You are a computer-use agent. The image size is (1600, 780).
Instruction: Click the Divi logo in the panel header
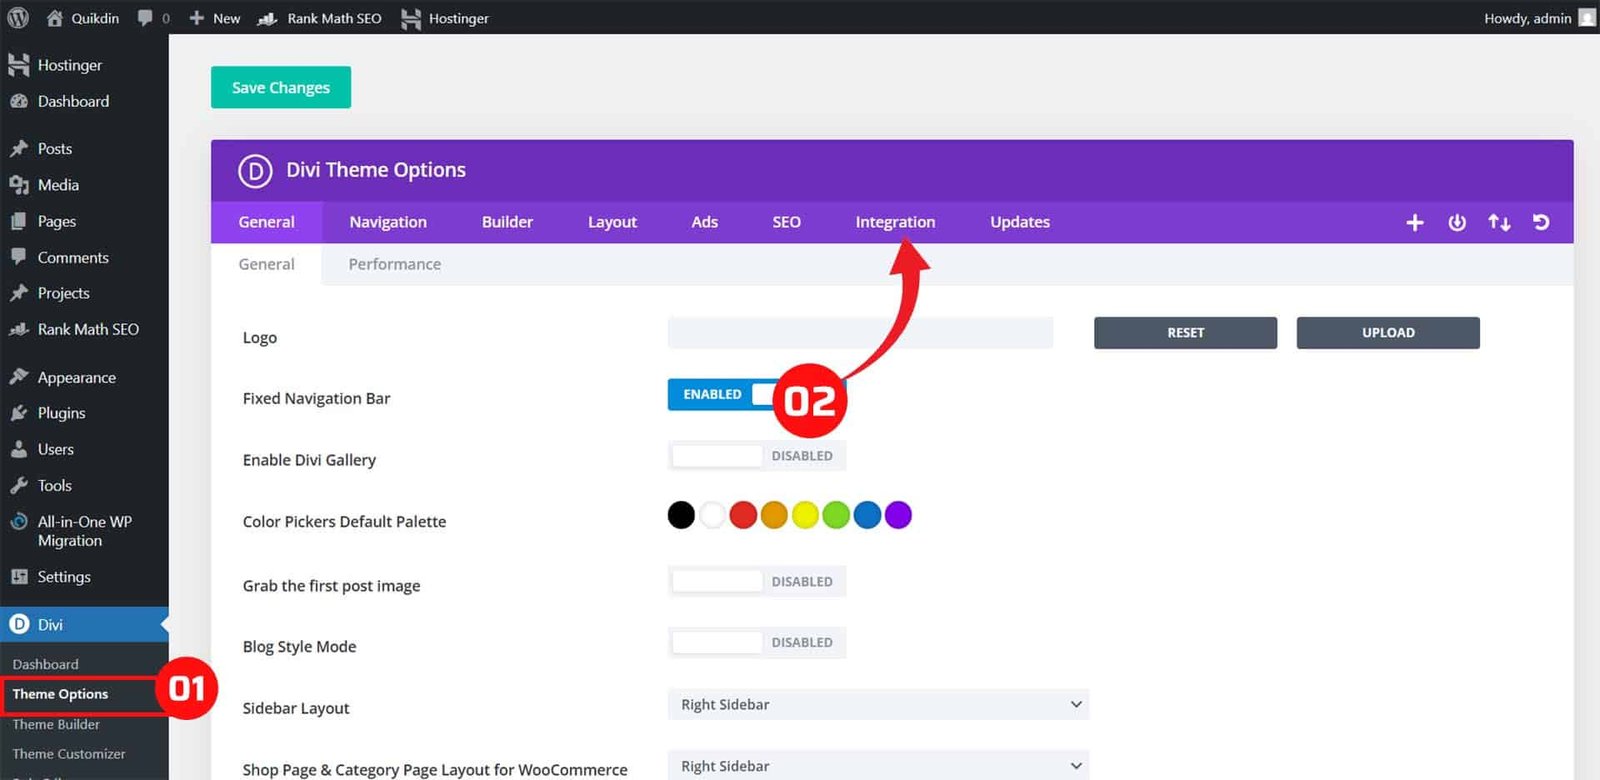click(x=255, y=171)
